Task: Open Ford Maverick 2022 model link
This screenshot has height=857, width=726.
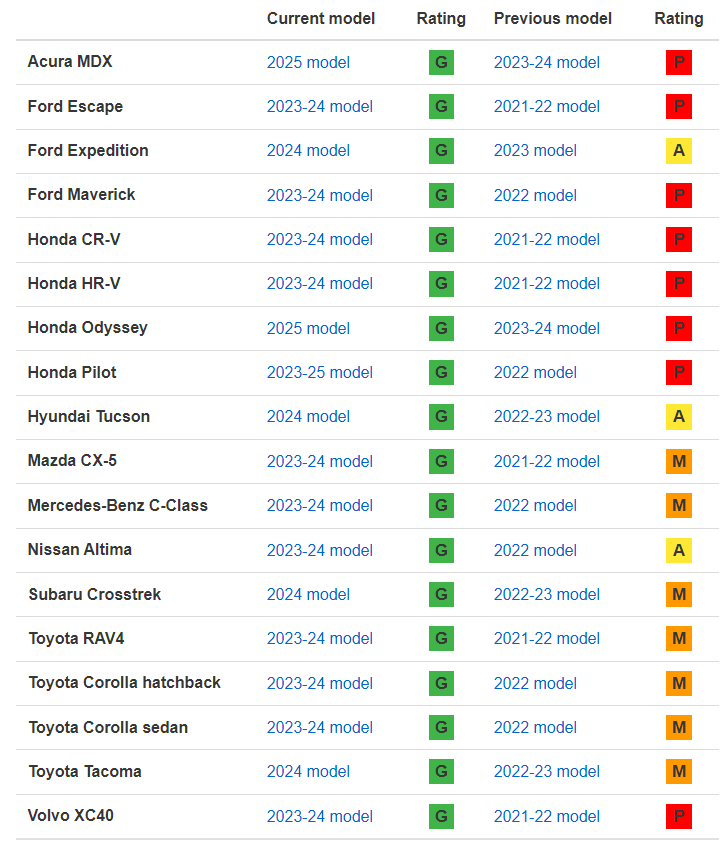Action: [535, 195]
